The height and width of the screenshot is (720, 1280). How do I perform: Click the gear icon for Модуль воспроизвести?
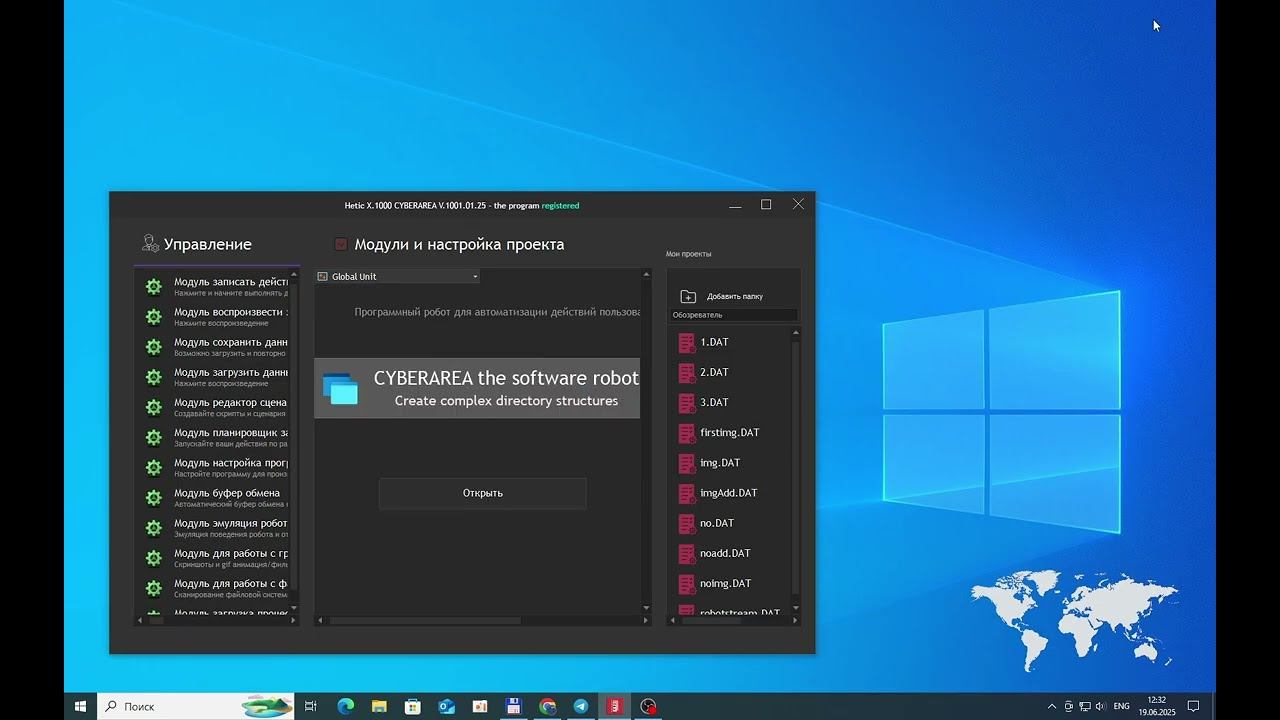(154, 317)
